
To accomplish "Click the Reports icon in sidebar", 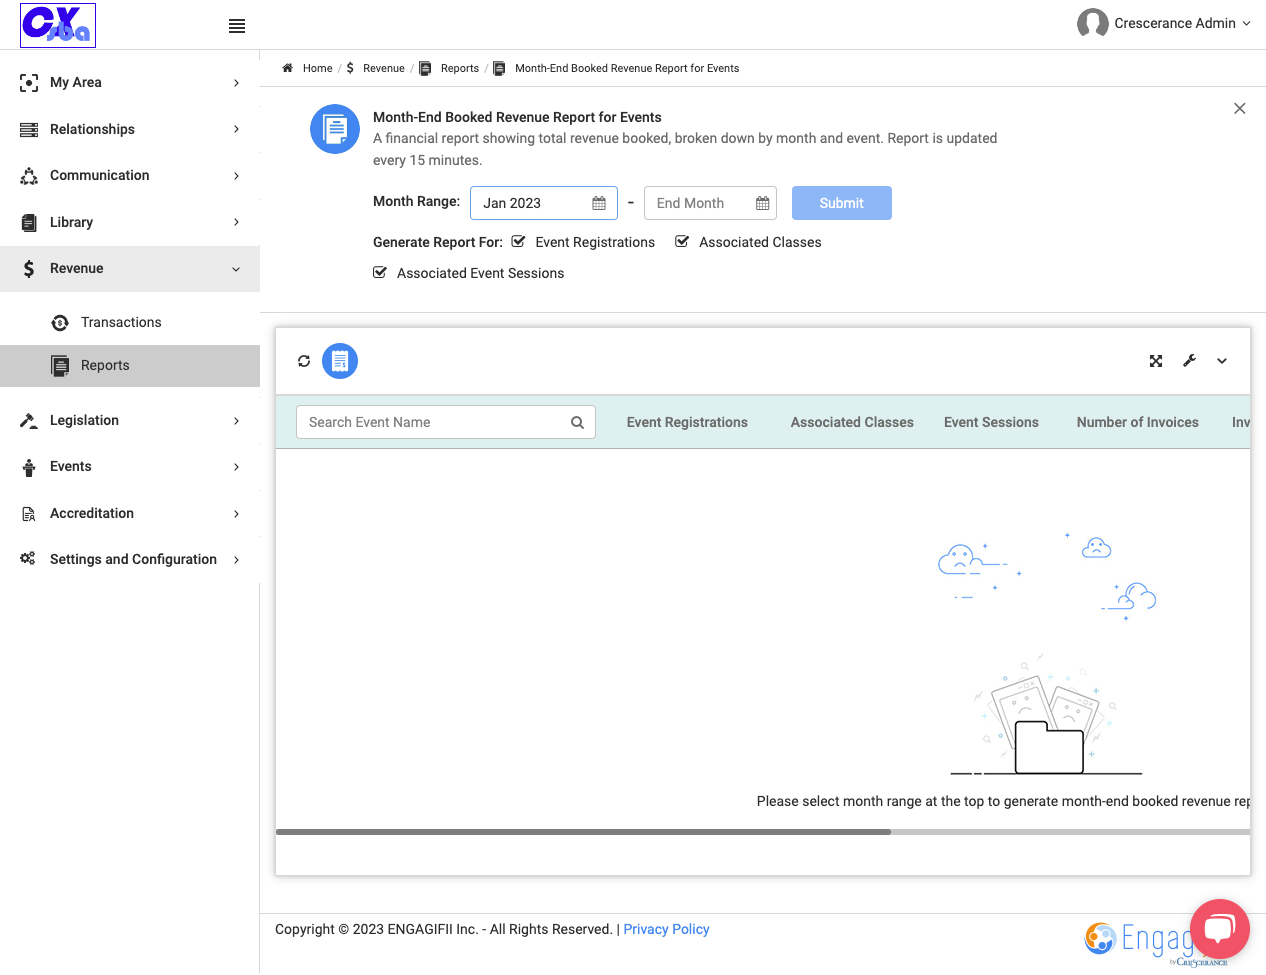I will pos(60,366).
